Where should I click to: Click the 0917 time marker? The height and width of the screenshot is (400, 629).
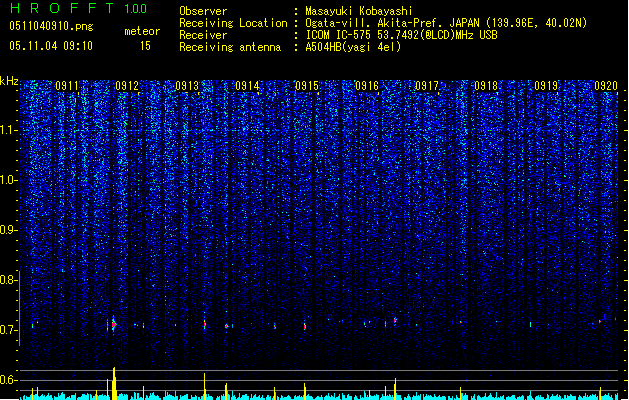[427, 86]
